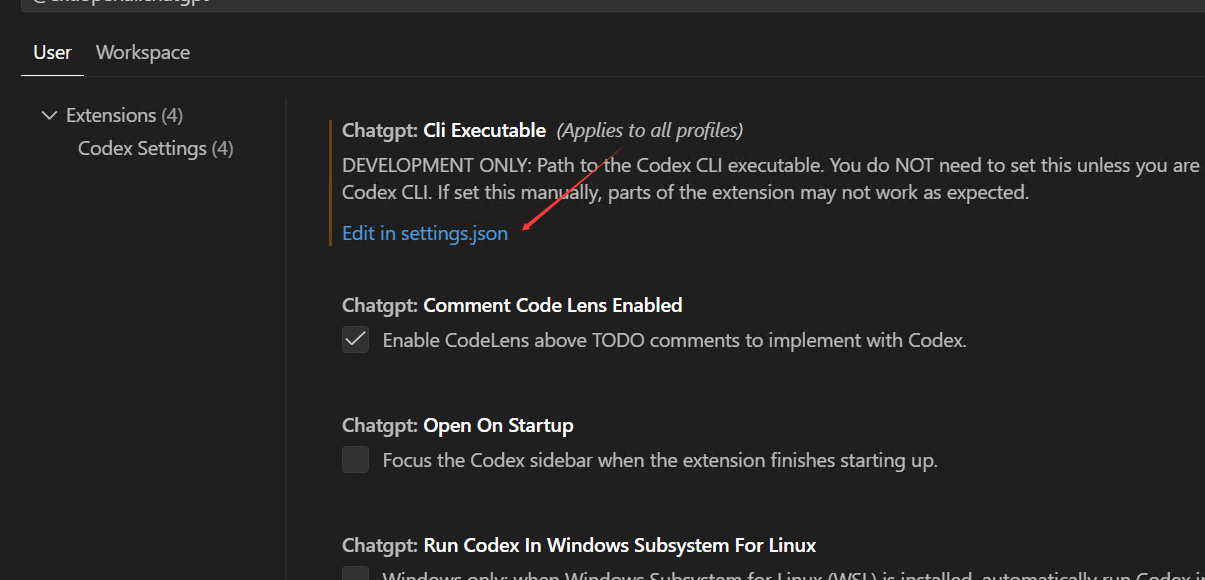Click the Cli Executable setting title
The image size is (1205, 580).
point(484,130)
